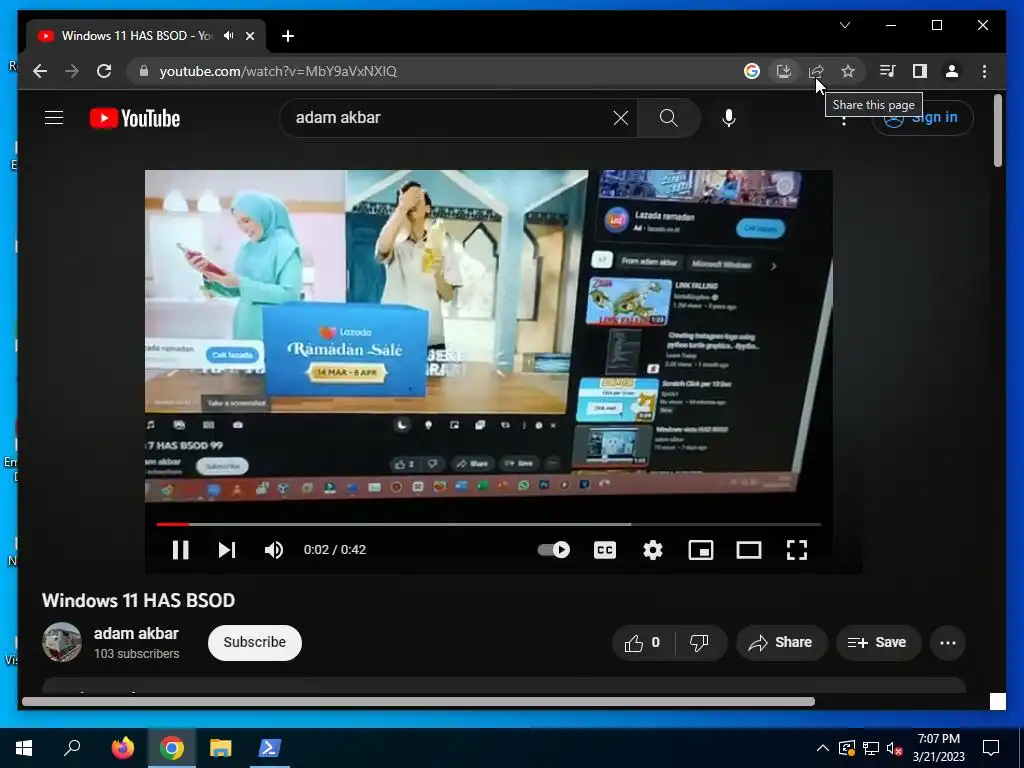Viewport: 1024px width, 768px height.
Task: Launch Firefox from the taskbar
Action: (122, 748)
